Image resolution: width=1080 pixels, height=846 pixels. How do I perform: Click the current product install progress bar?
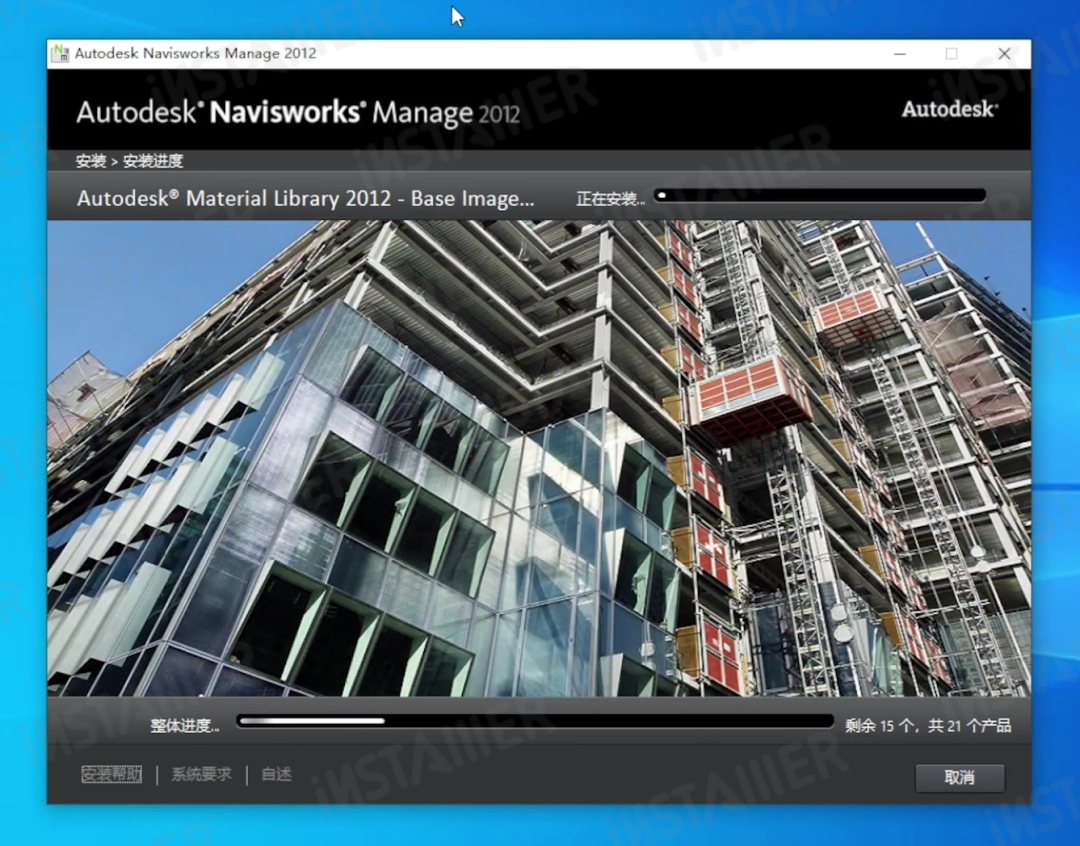tap(820, 196)
